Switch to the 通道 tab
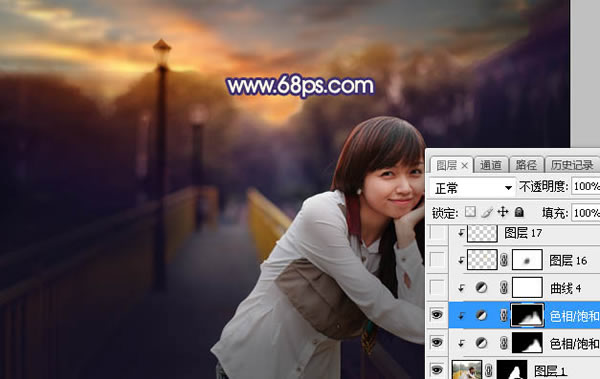The image size is (600, 379). (491, 165)
